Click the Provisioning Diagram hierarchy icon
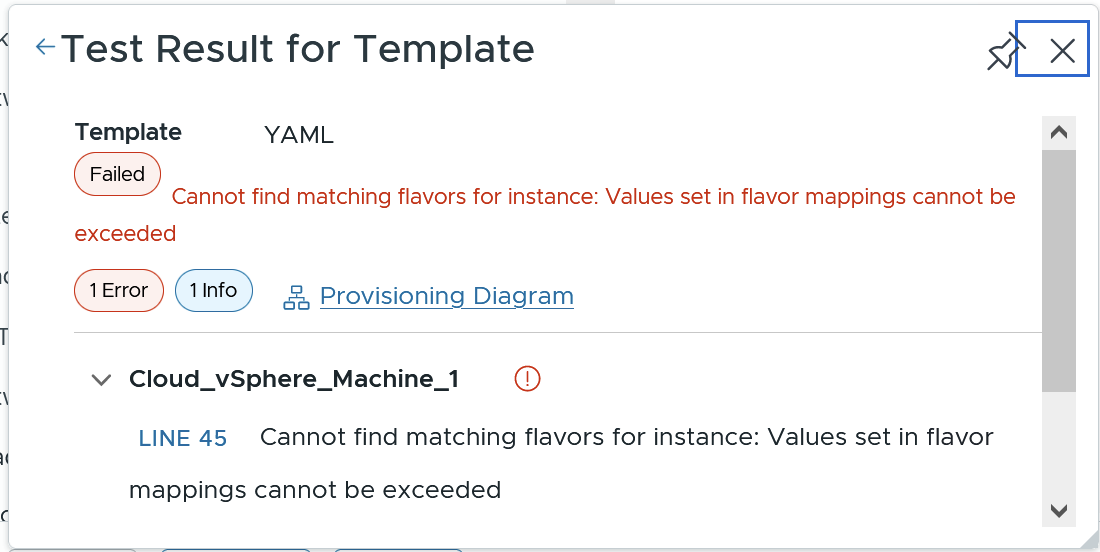The width and height of the screenshot is (1100, 552). [297, 297]
